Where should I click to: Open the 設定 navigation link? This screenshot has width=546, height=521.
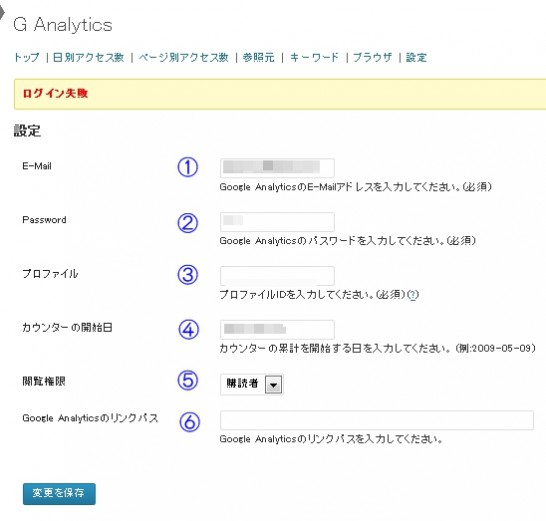click(x=416, y=57)
